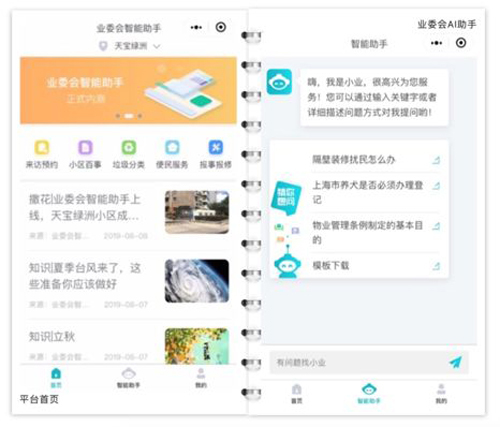Select the middle banner carousel dot
The image size is (500, 427).
click(129, 116)
